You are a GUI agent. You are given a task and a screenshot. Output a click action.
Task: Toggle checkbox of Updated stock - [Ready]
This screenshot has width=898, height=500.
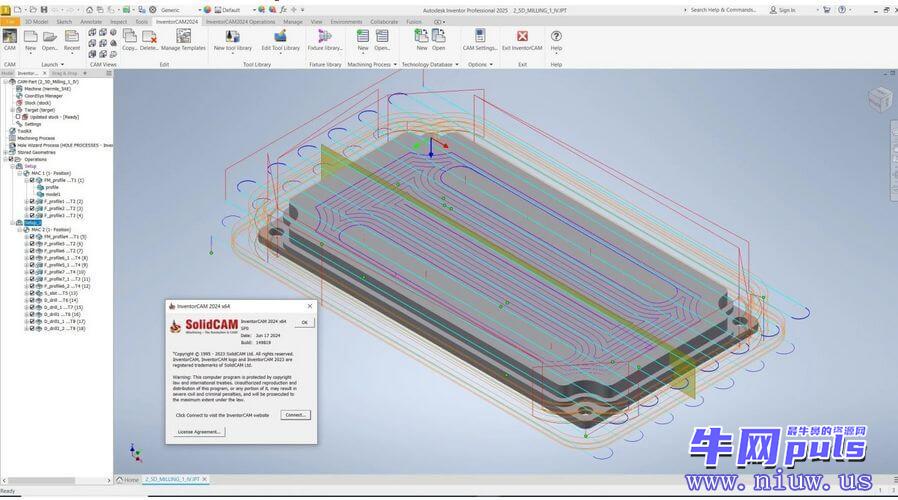coord(18,117)
